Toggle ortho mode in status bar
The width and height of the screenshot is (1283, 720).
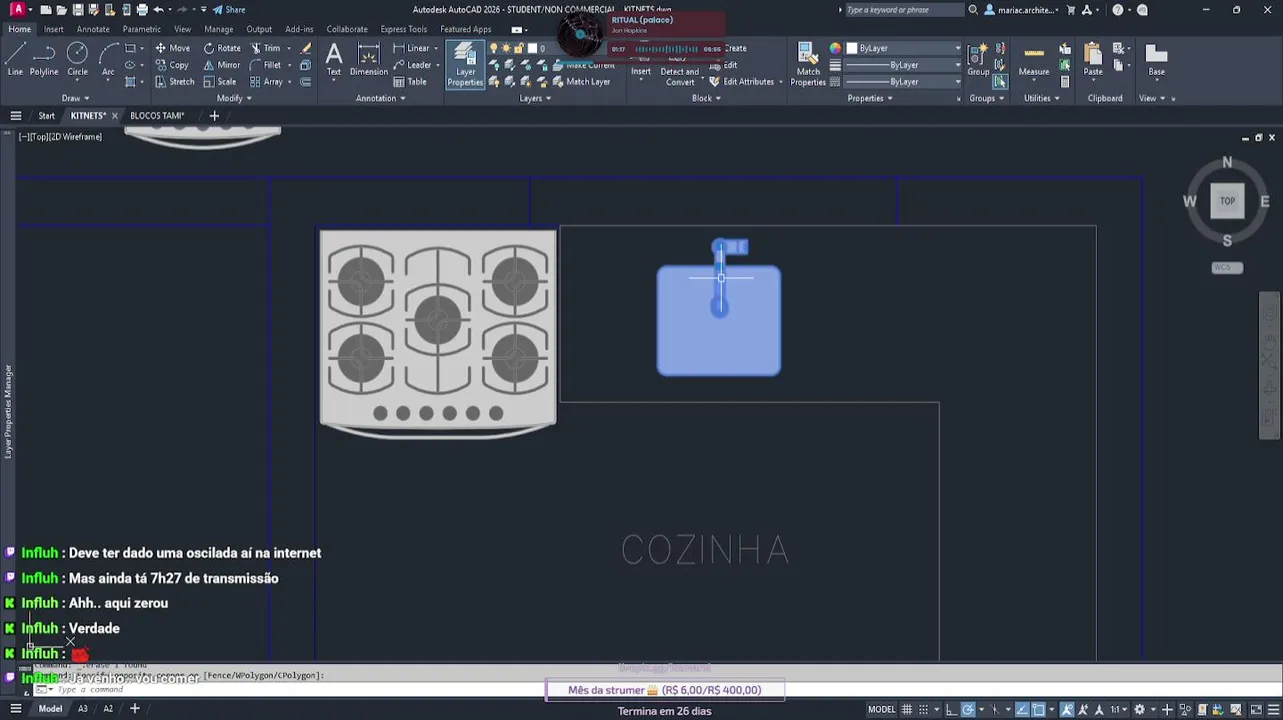(950, 709)
